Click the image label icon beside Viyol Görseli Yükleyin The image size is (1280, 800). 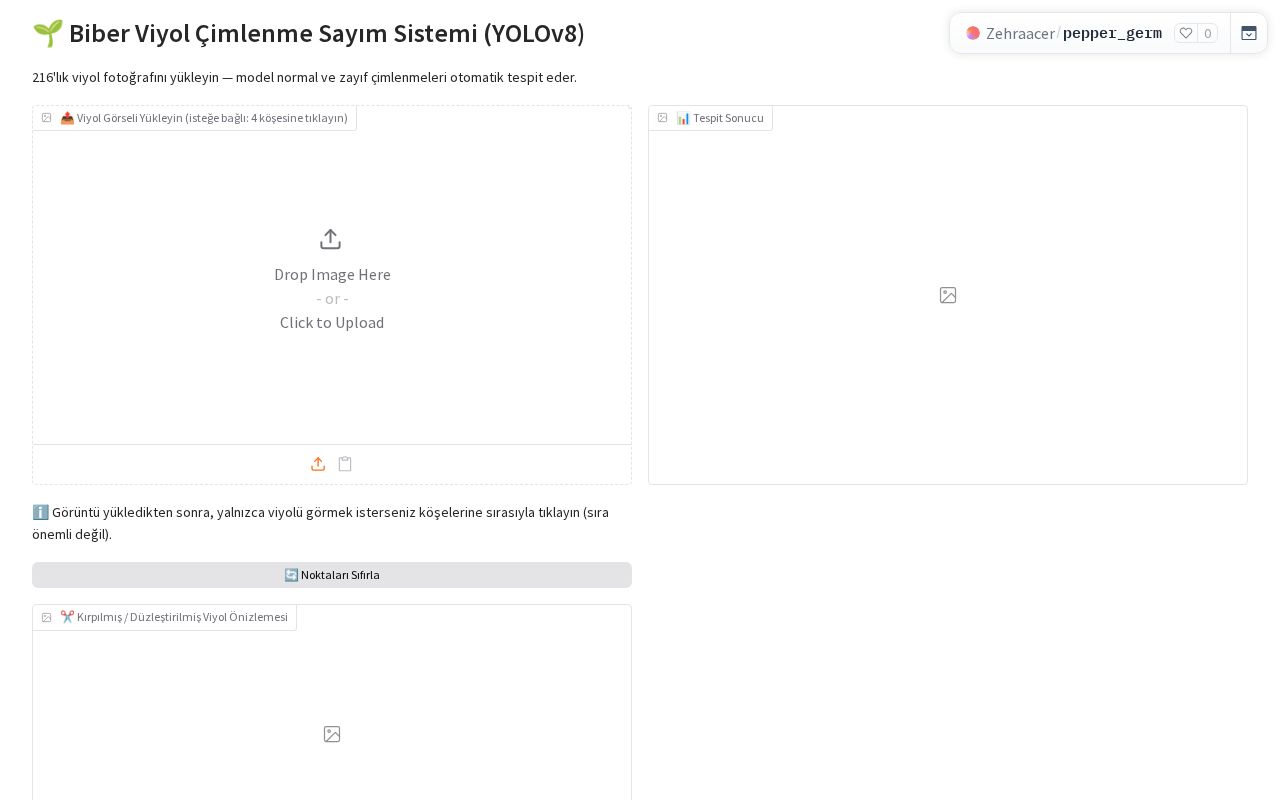coord(46,118)
